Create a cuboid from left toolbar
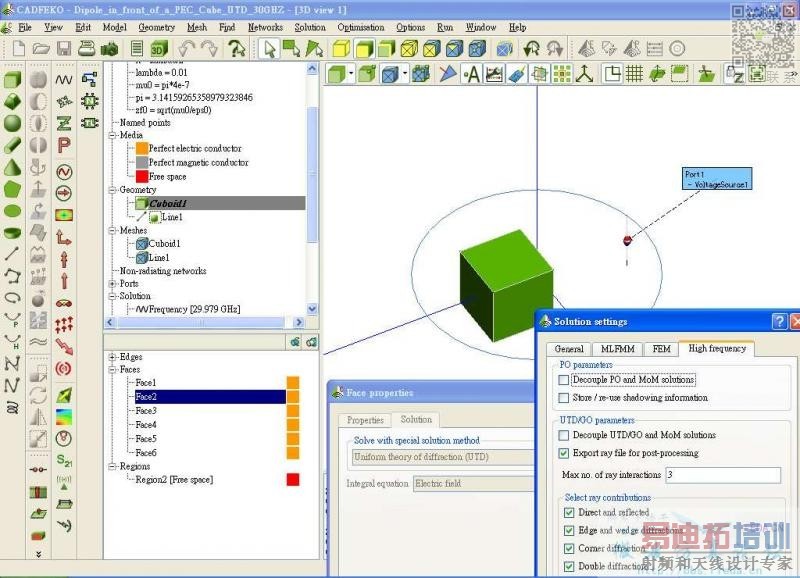 tap(13, 80)
